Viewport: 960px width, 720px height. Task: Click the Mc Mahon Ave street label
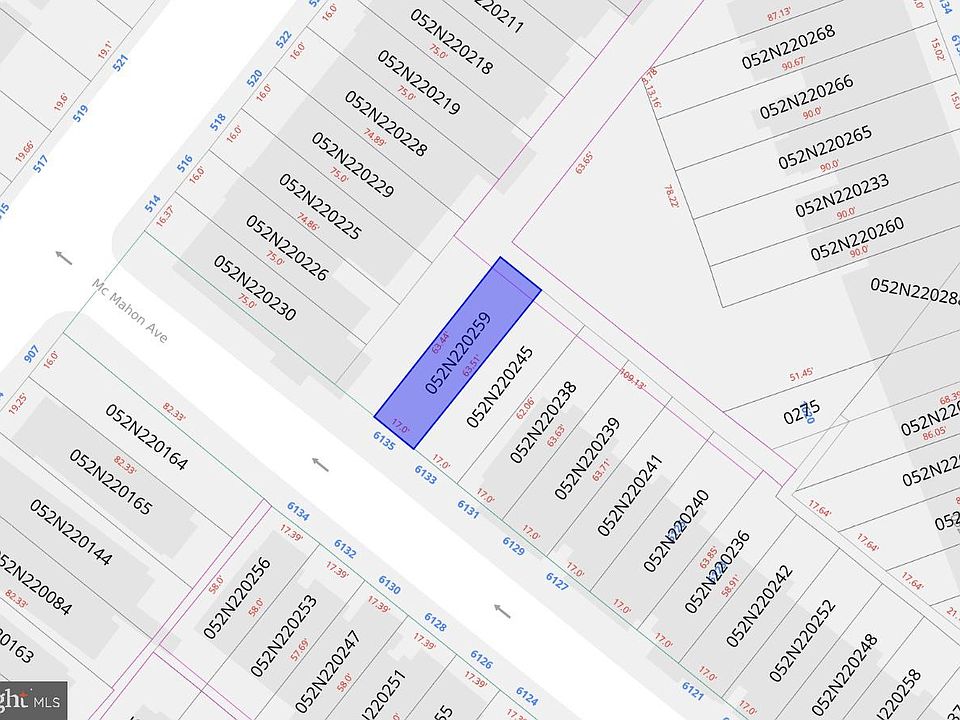coord(129,310)
